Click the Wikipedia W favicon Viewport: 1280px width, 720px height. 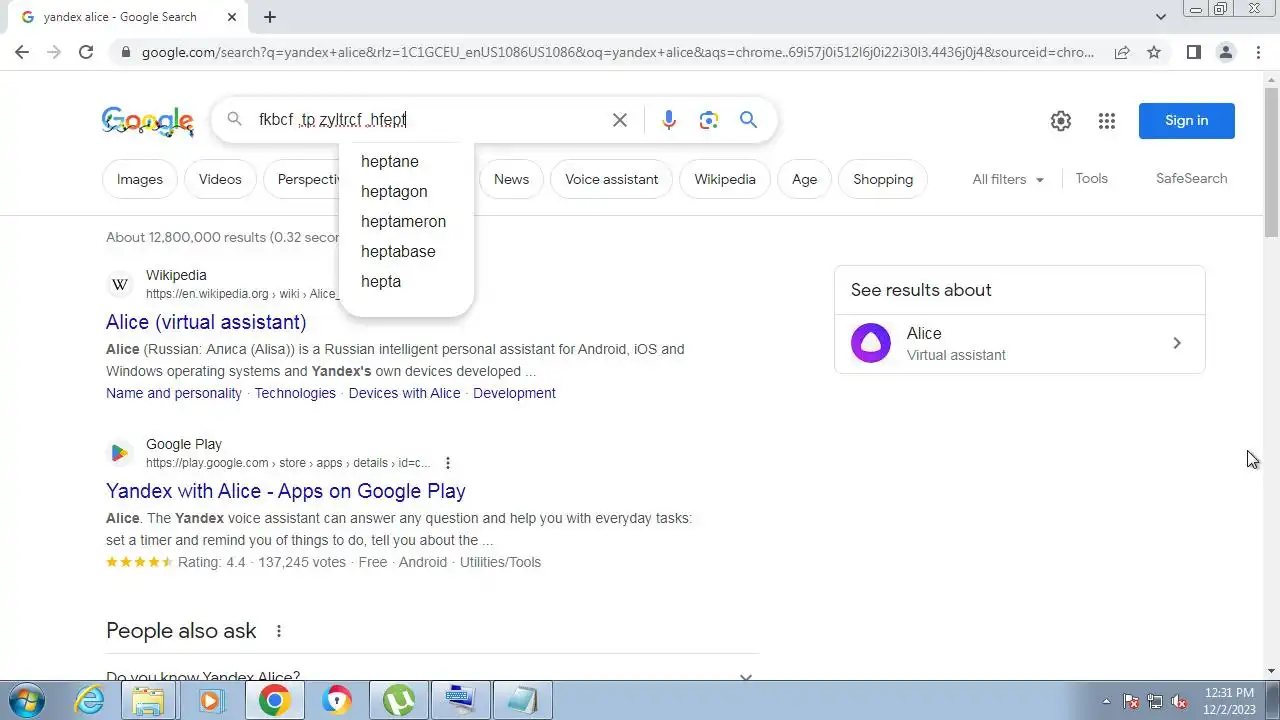(x=120, y=284)
